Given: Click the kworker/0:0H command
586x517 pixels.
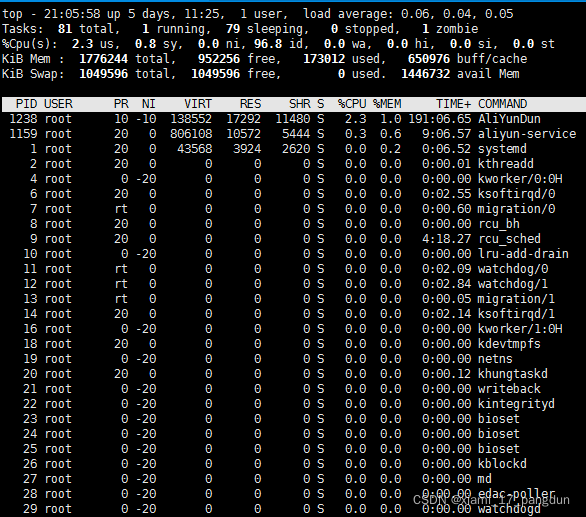Looking at the screenshot, I should point(520,179).
